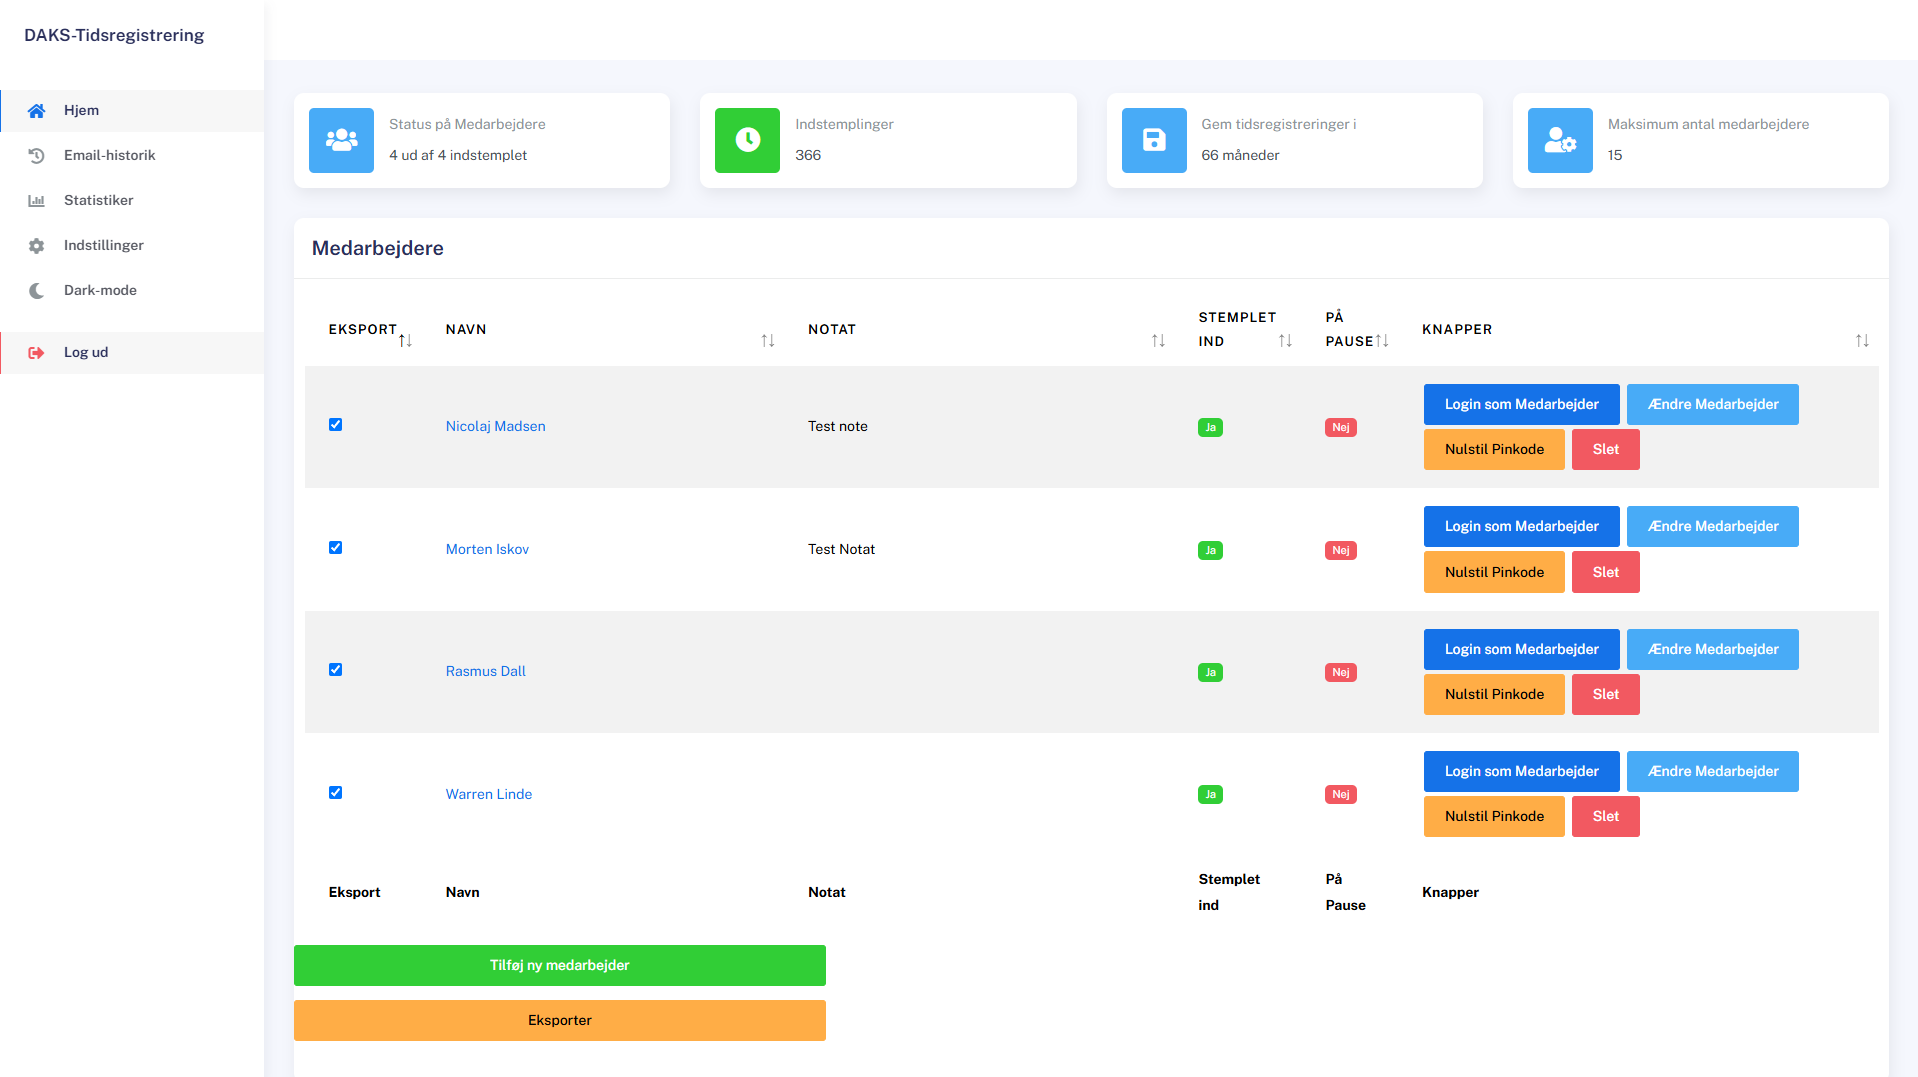Click the 'Test note' cell text
Screen dimensions: 1918x1077
click(837, 427)
